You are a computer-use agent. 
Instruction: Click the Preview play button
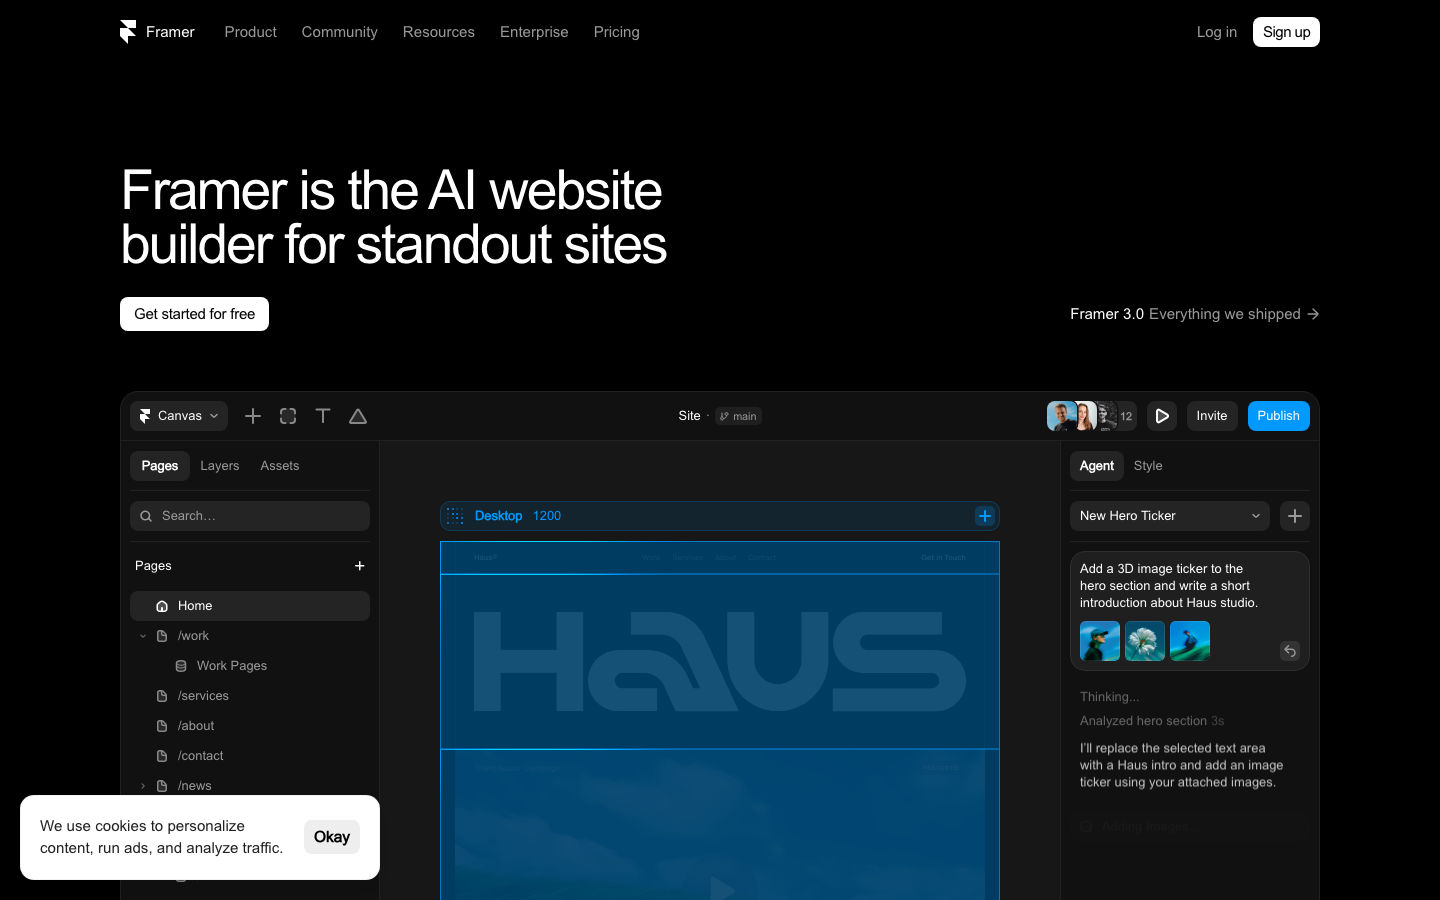(x=1162, y=416)
